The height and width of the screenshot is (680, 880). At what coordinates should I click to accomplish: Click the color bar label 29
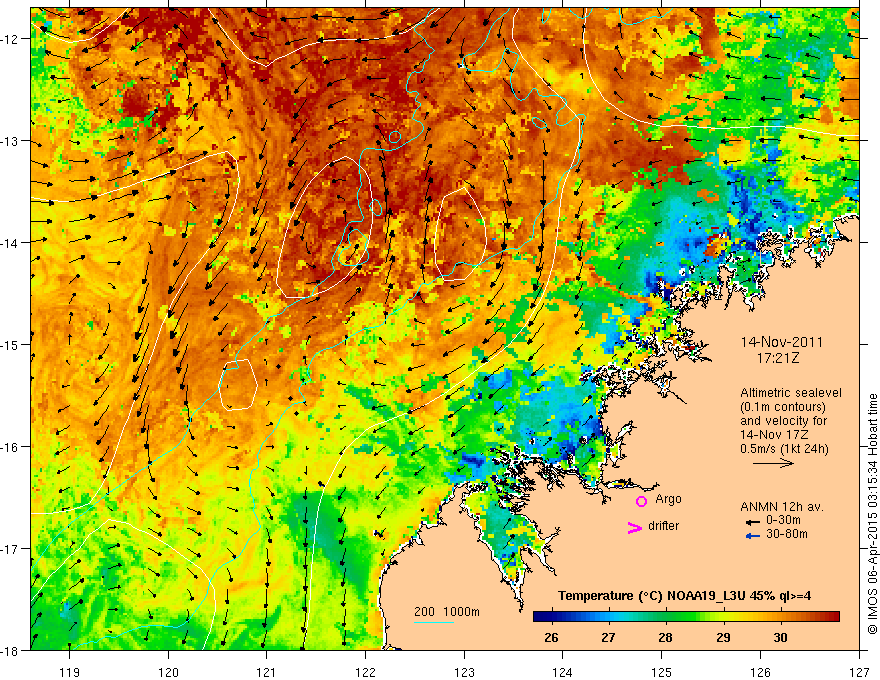pyautogui.click(x=723, y=637)
